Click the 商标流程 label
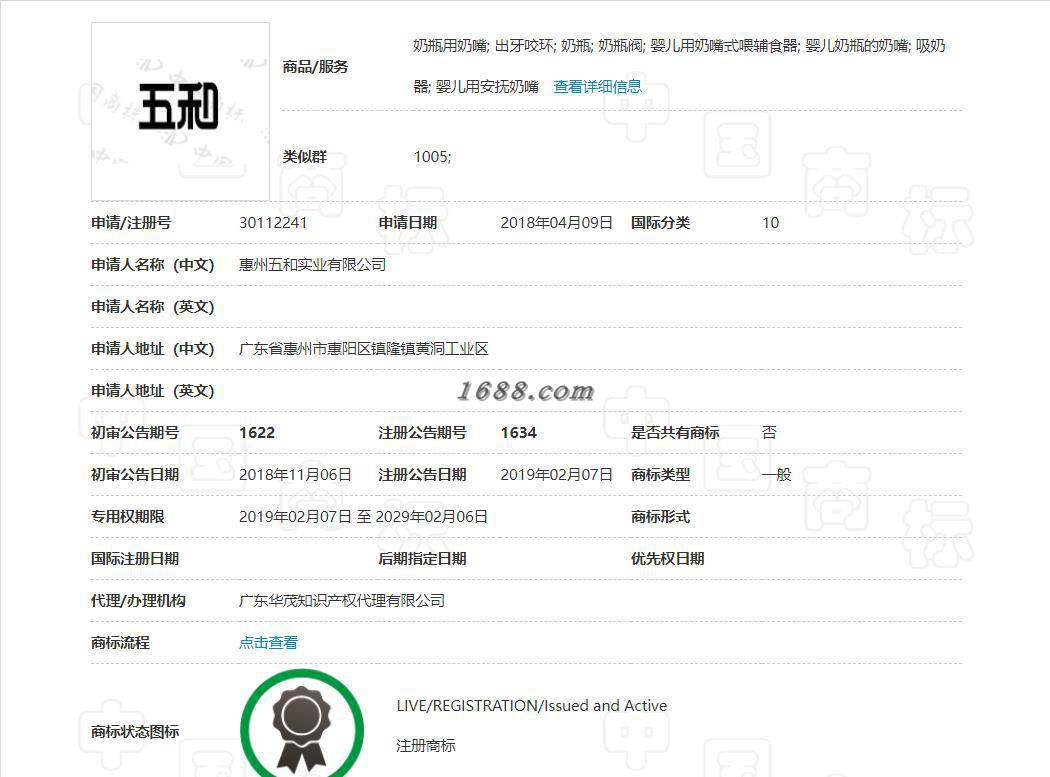 121,643
